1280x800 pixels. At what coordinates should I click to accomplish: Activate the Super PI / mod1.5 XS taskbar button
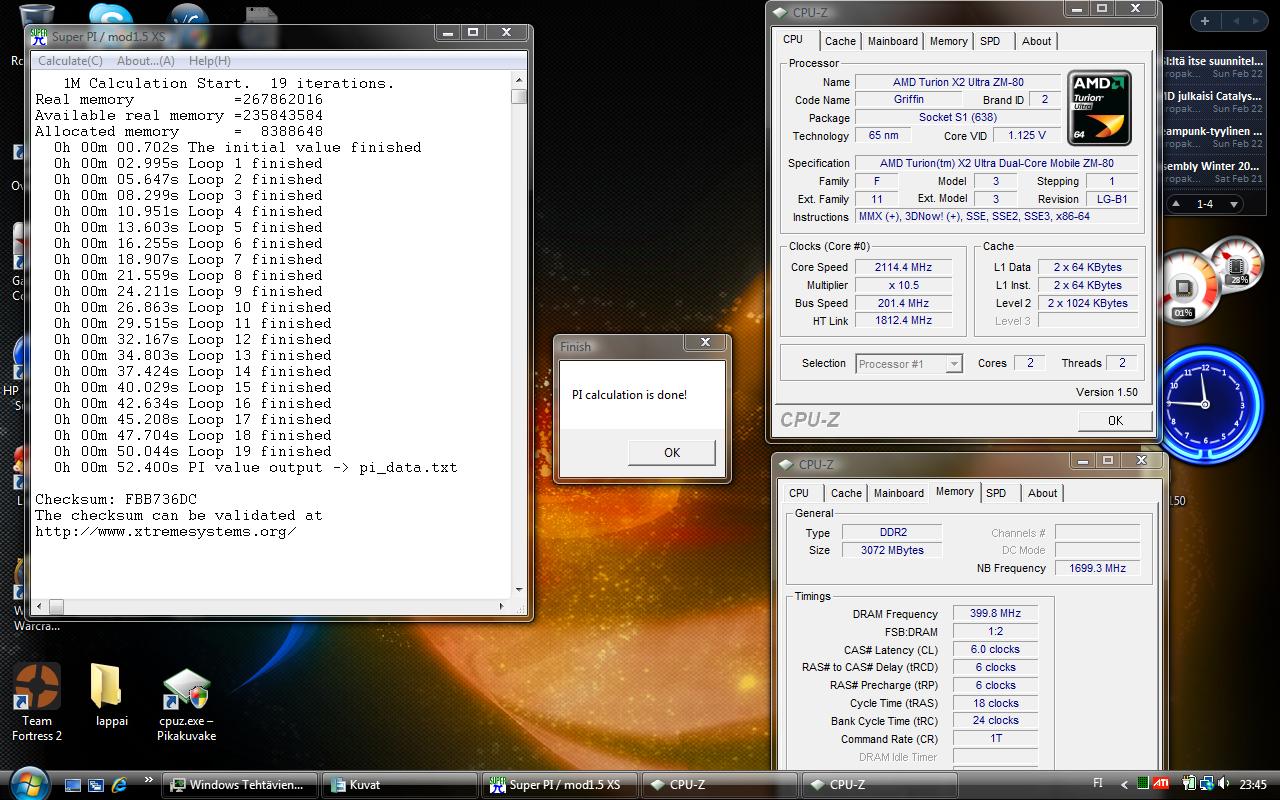click(x=560, y=785)
